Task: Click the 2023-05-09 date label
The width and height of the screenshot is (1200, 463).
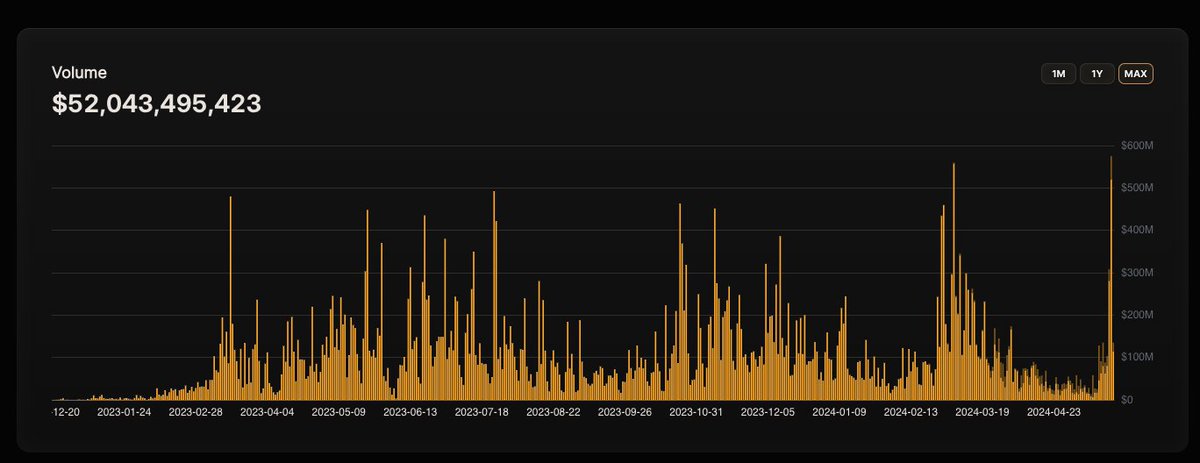Action: point(339,411)
